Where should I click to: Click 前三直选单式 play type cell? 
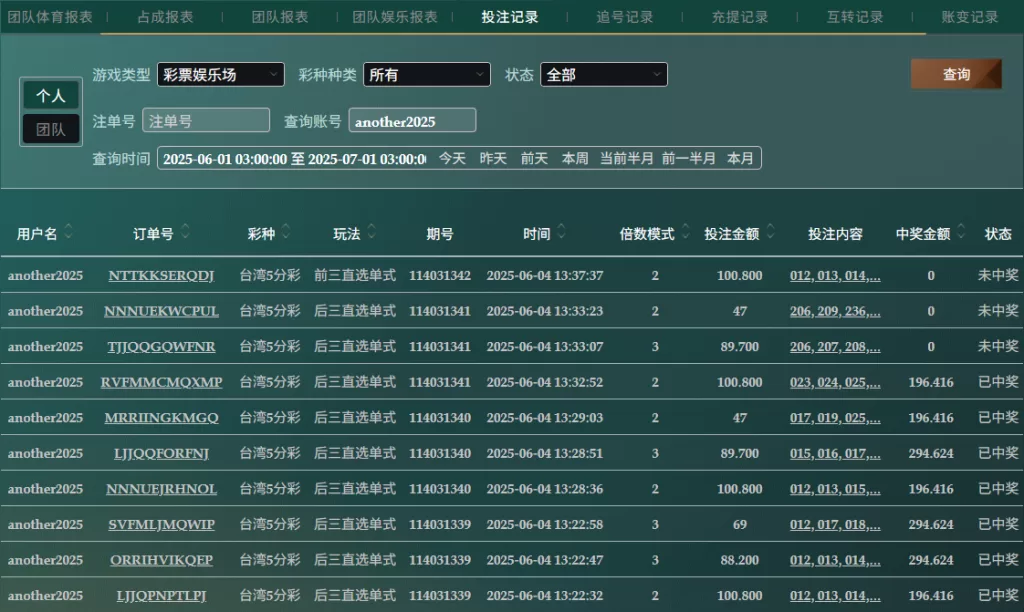pos(355,276)
